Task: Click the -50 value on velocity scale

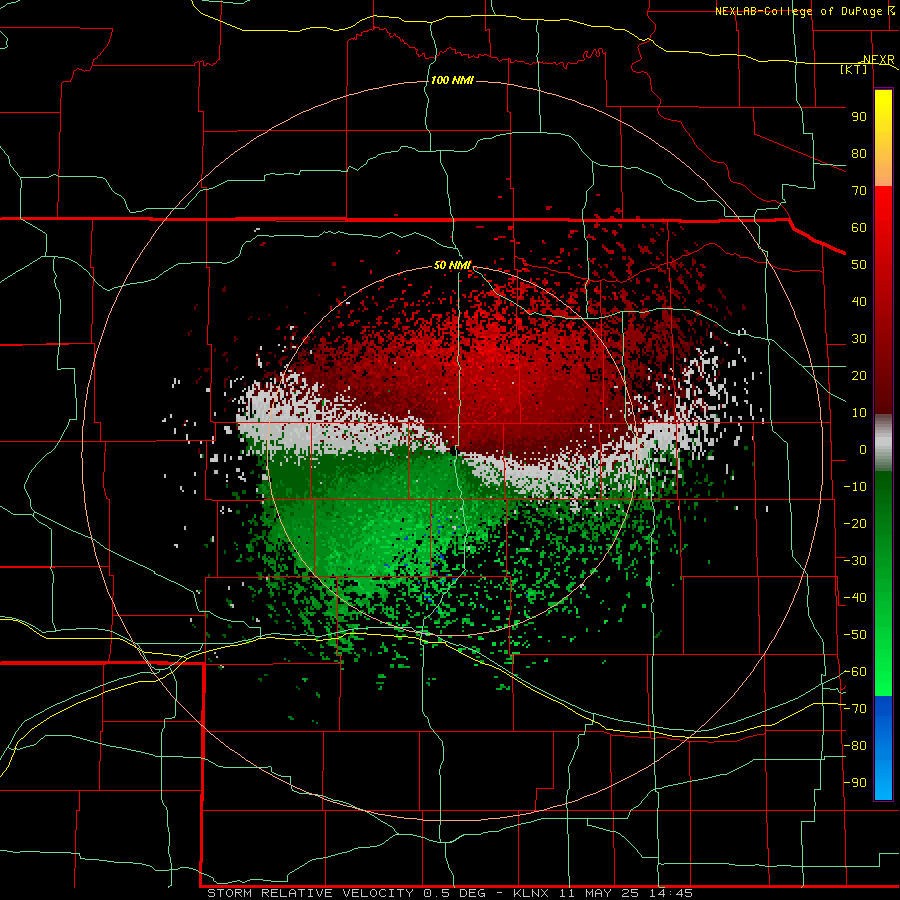Action: pyautogui.click(x=855, y=635)
